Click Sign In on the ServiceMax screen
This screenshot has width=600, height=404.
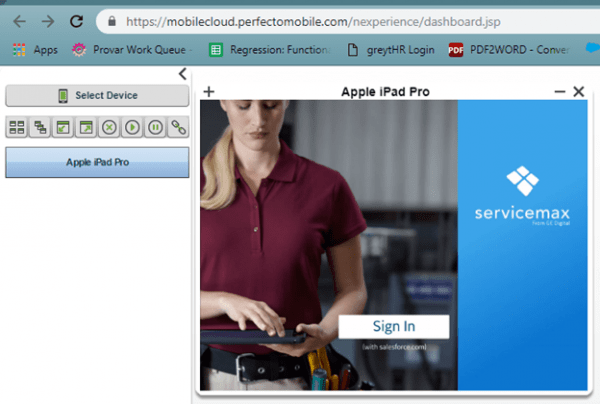click(394, 326)
